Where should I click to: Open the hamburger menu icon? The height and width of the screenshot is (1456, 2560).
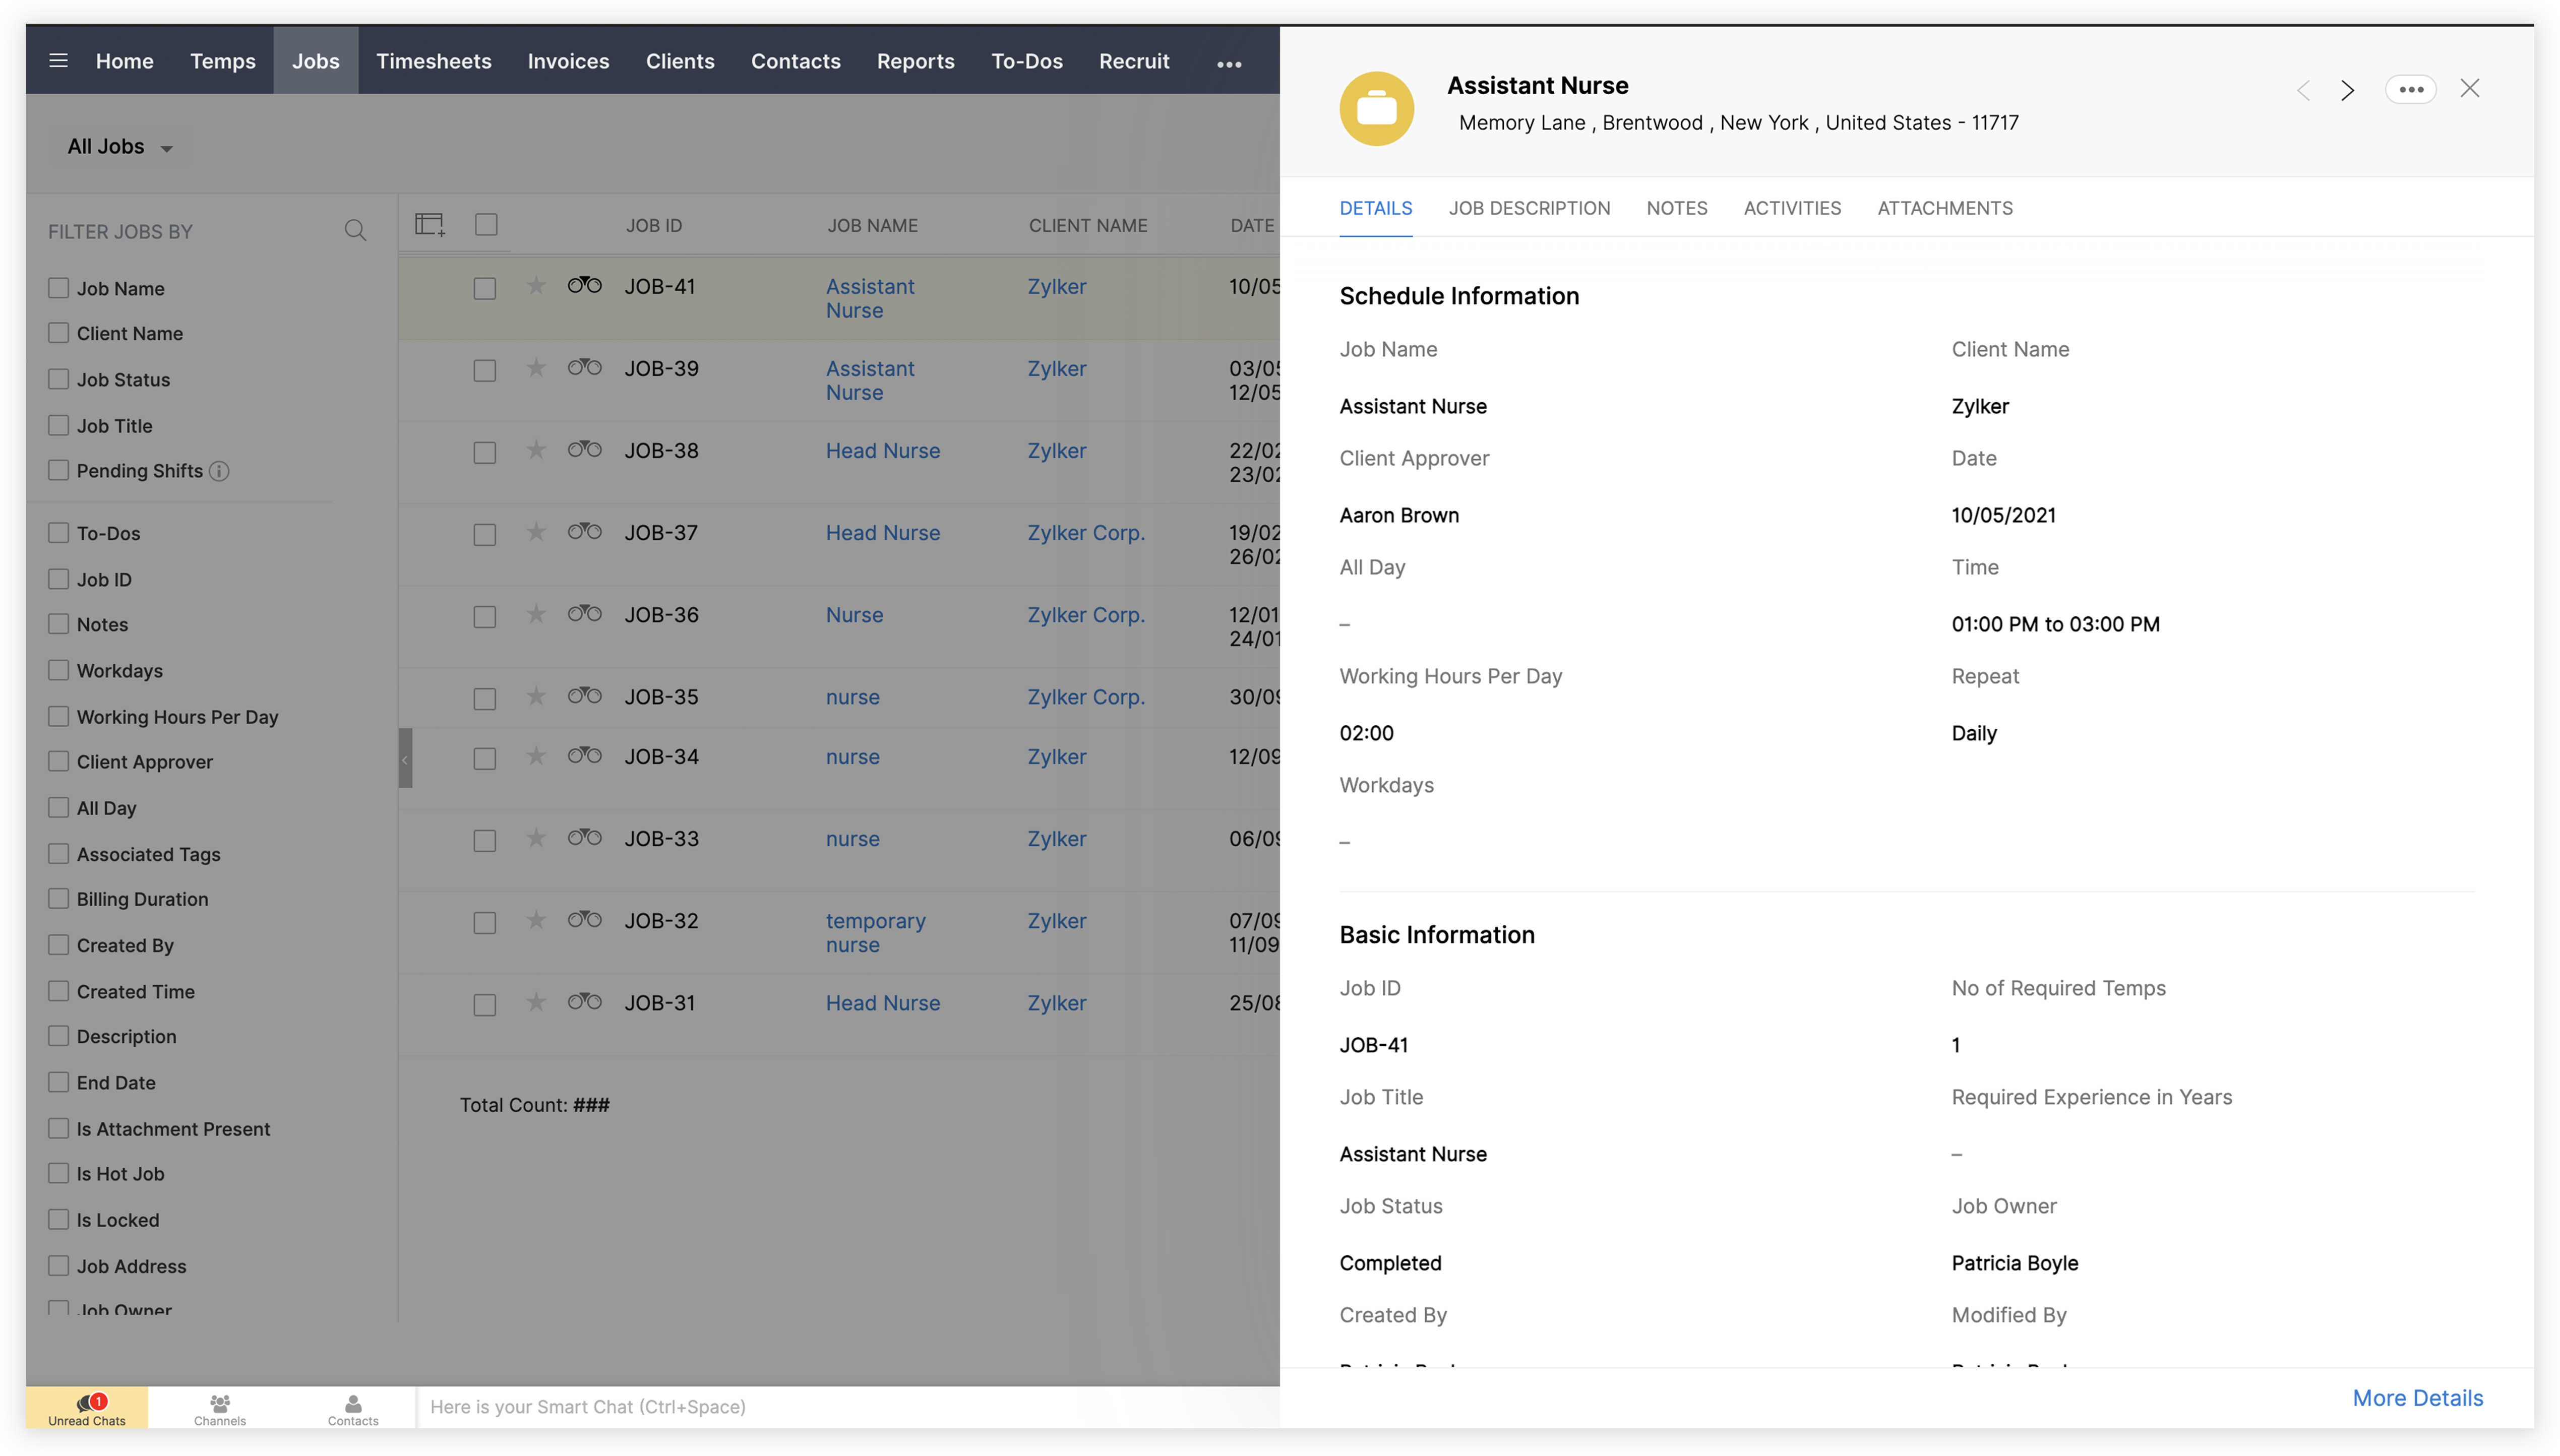pos(58,61)
